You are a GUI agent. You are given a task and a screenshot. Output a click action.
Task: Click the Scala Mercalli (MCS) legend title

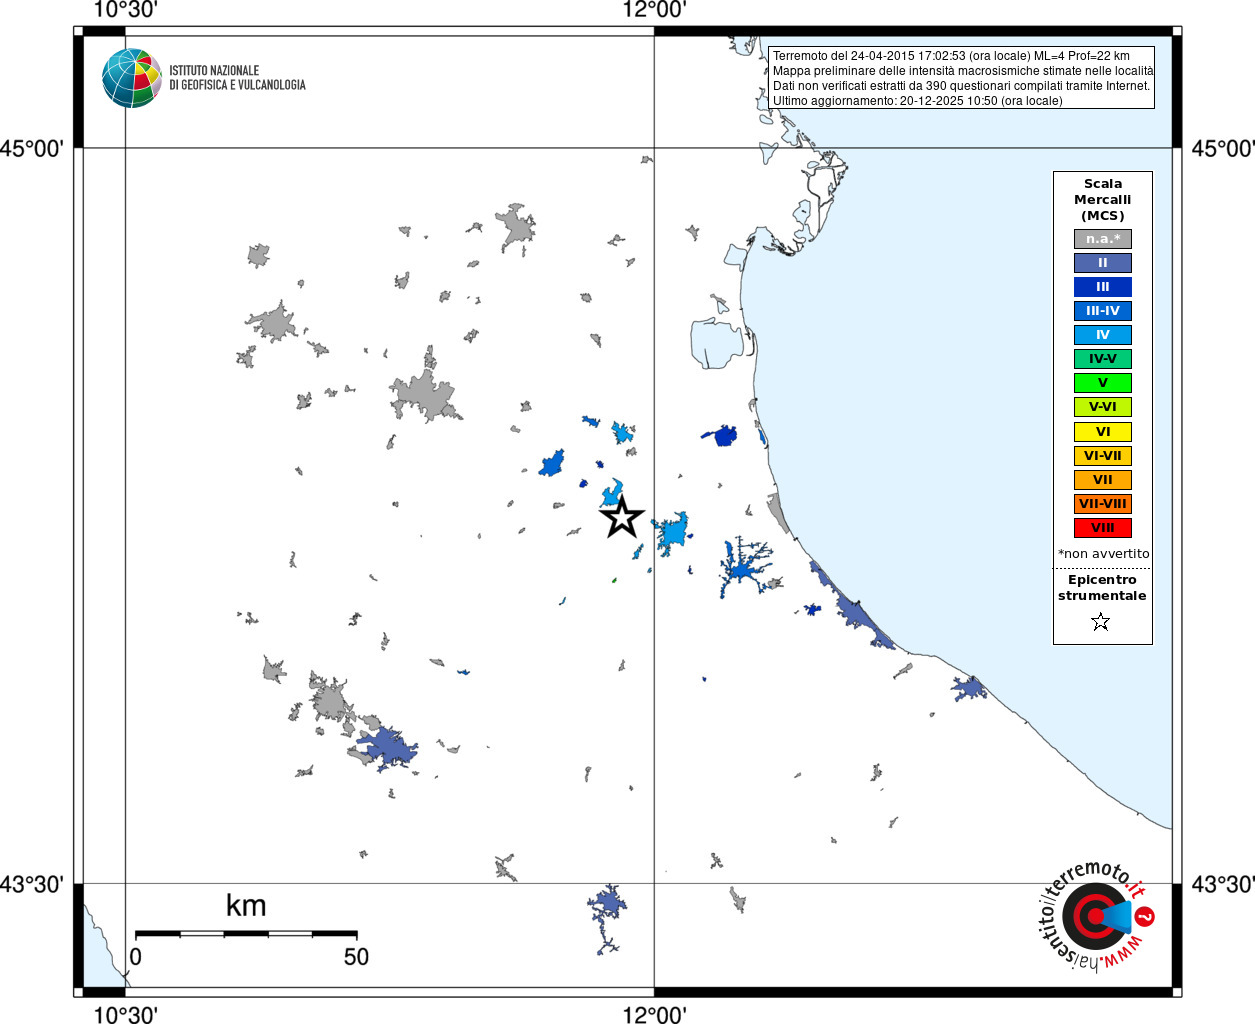click(1103, 200)
